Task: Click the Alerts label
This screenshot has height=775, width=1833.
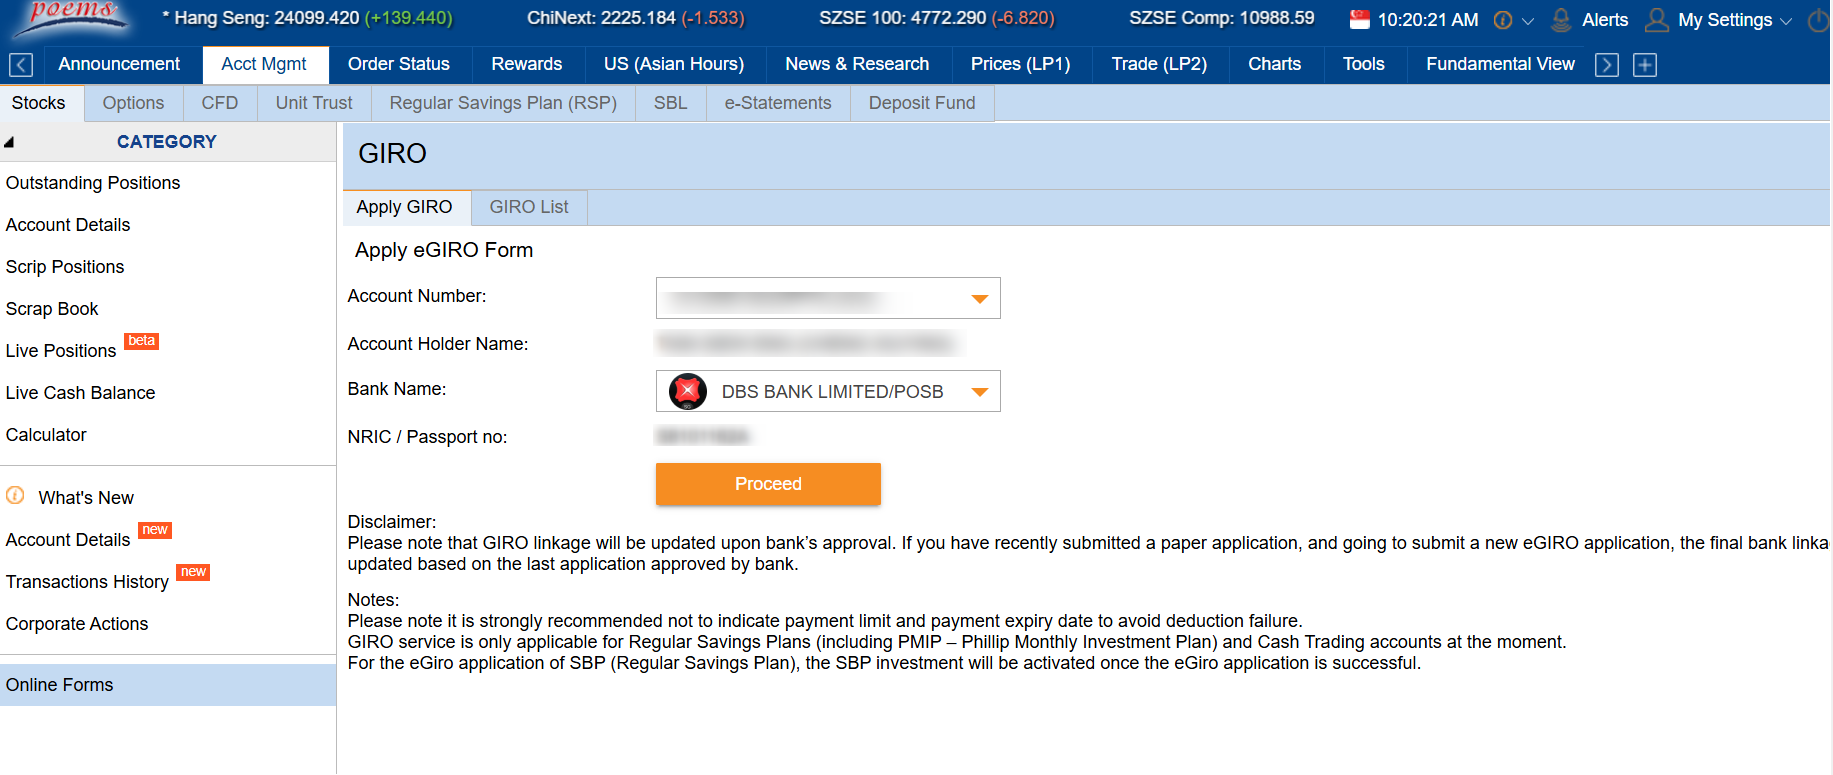Action: [1605, 20]
